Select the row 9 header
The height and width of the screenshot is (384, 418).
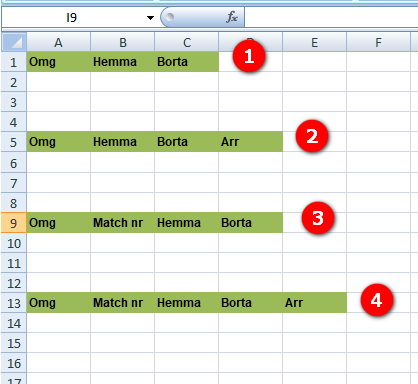[x=14, y=223]
